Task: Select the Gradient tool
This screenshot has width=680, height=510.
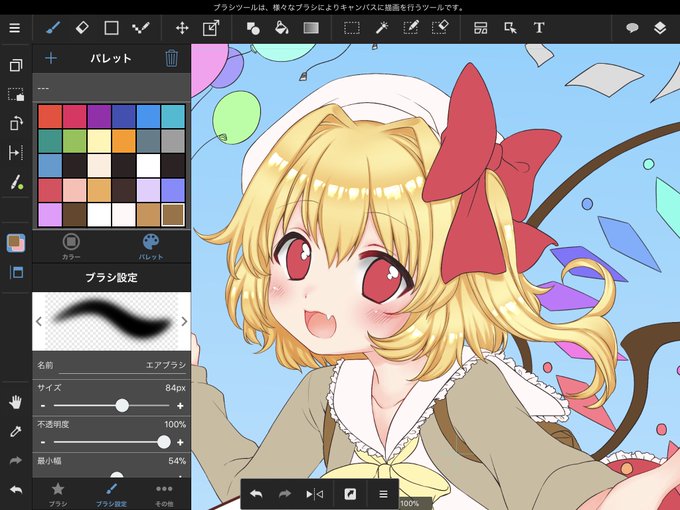Action: tap(311, 28)
